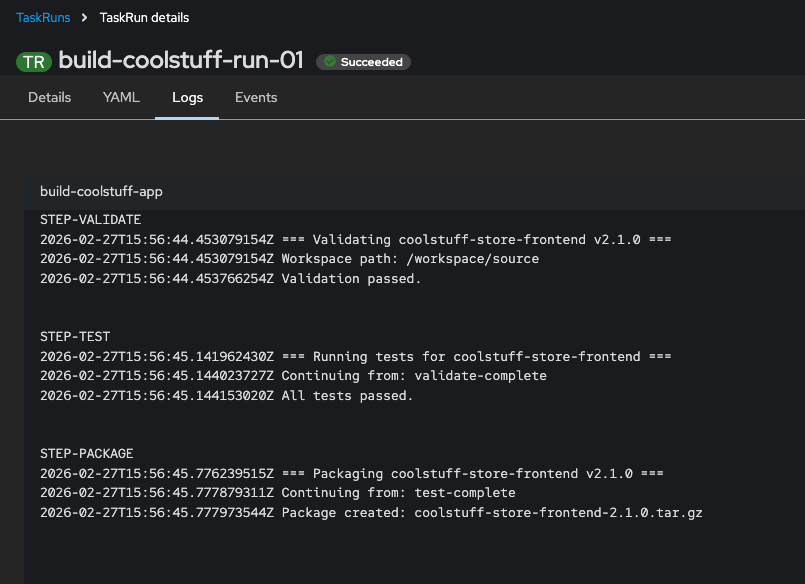Image resolution: width=805 pixels, height=584 pixels.
Task: Click the breadcrumb chevron separator
Action: 84,17
